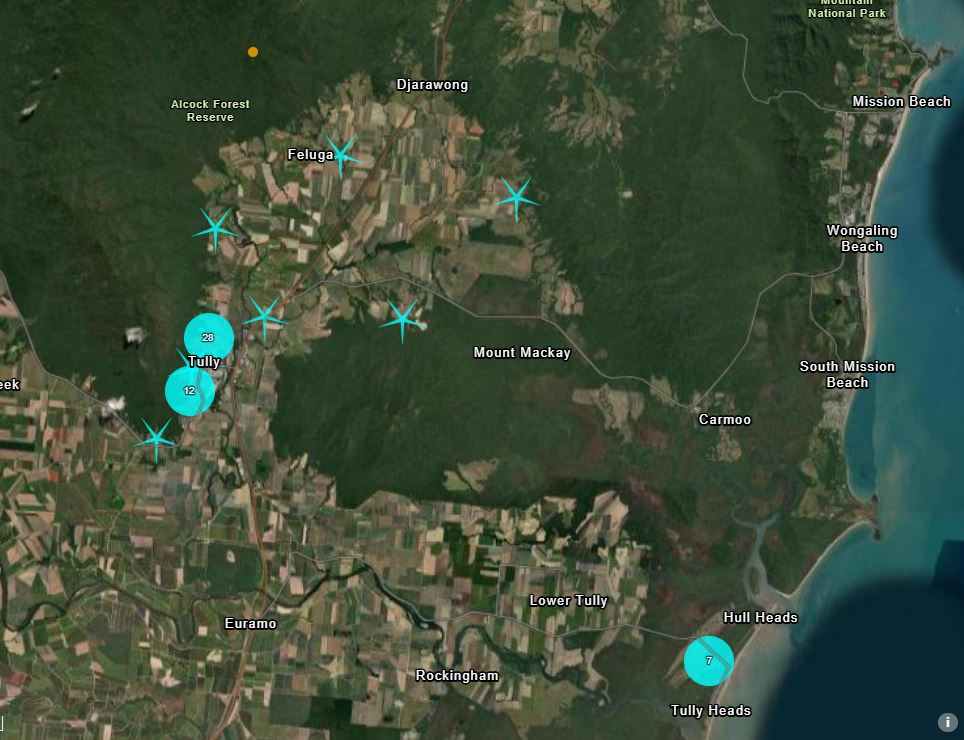964x740 pixels.
Task: Open the cluster with 7 sightings near Tully Heads
Action: tap(709, 660)
